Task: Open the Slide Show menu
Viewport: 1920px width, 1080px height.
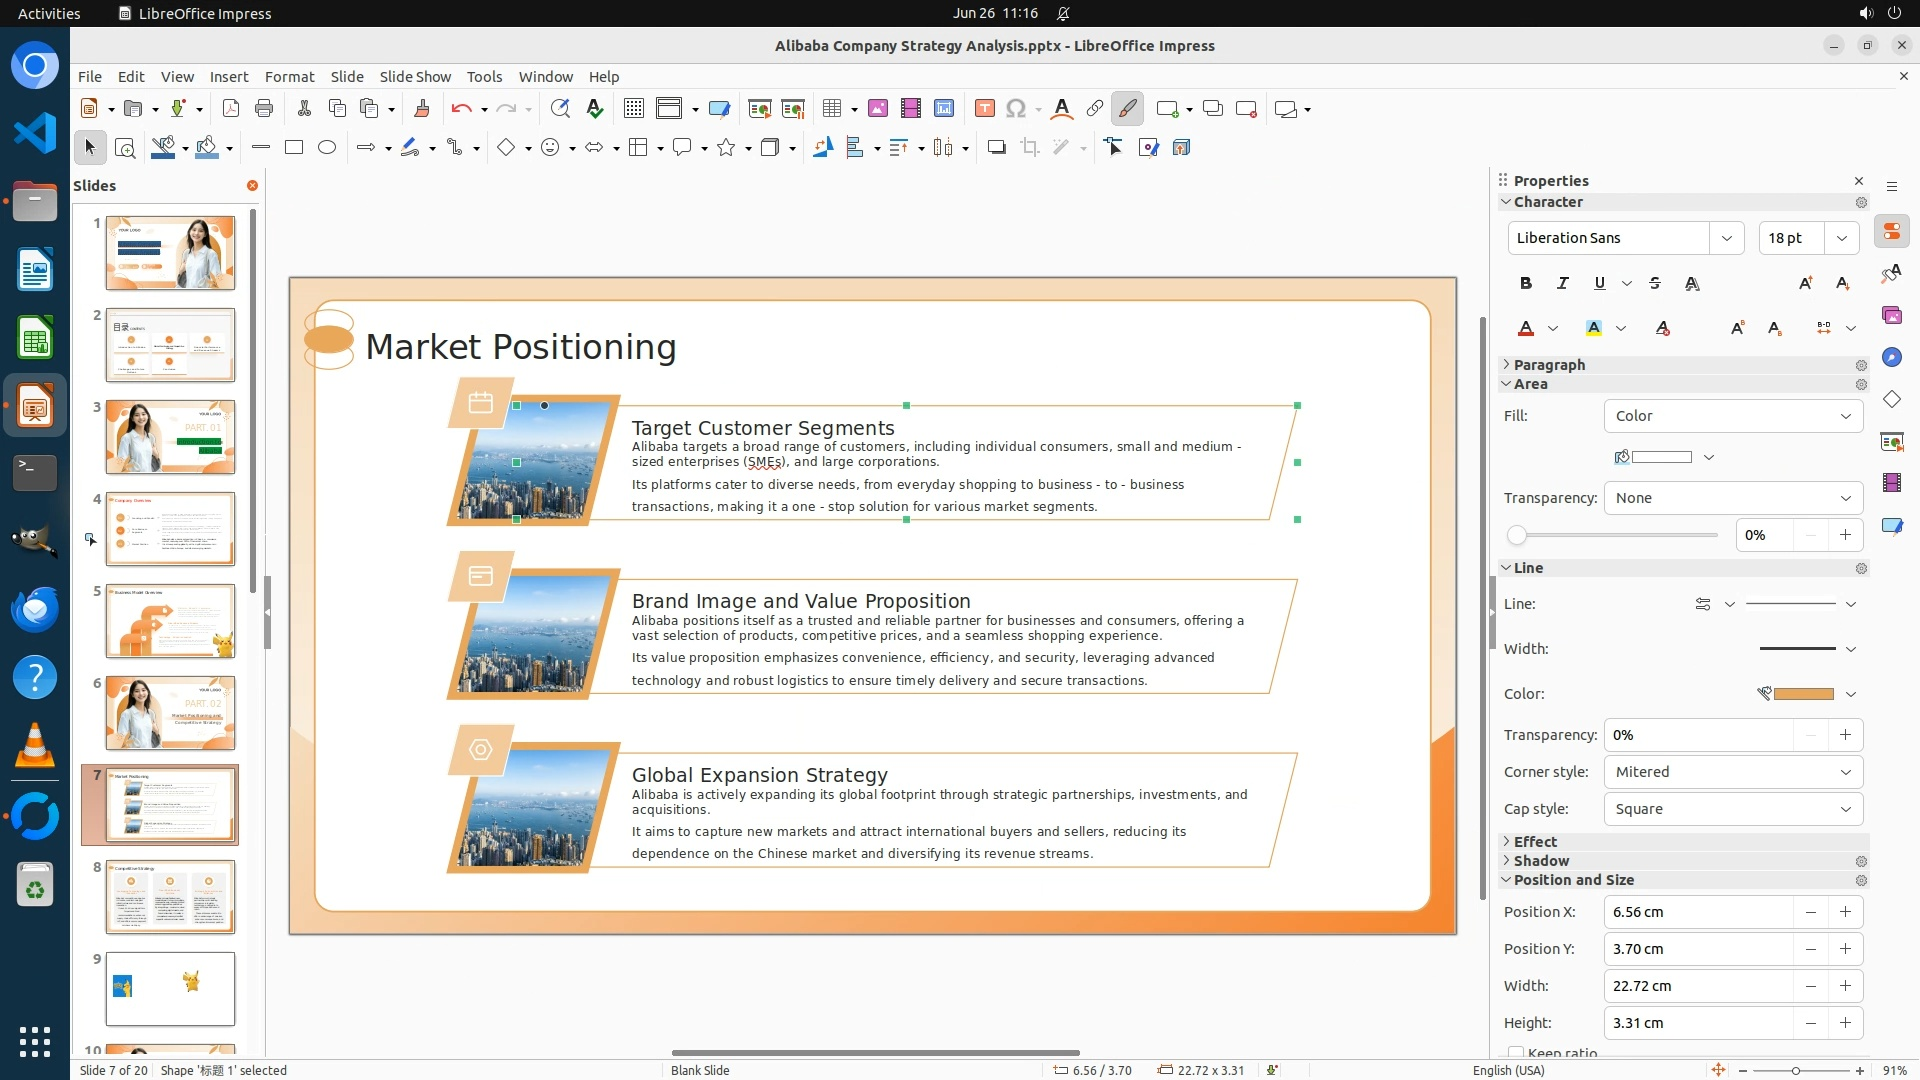Action: pyautogui.click(x=415, y=77)
